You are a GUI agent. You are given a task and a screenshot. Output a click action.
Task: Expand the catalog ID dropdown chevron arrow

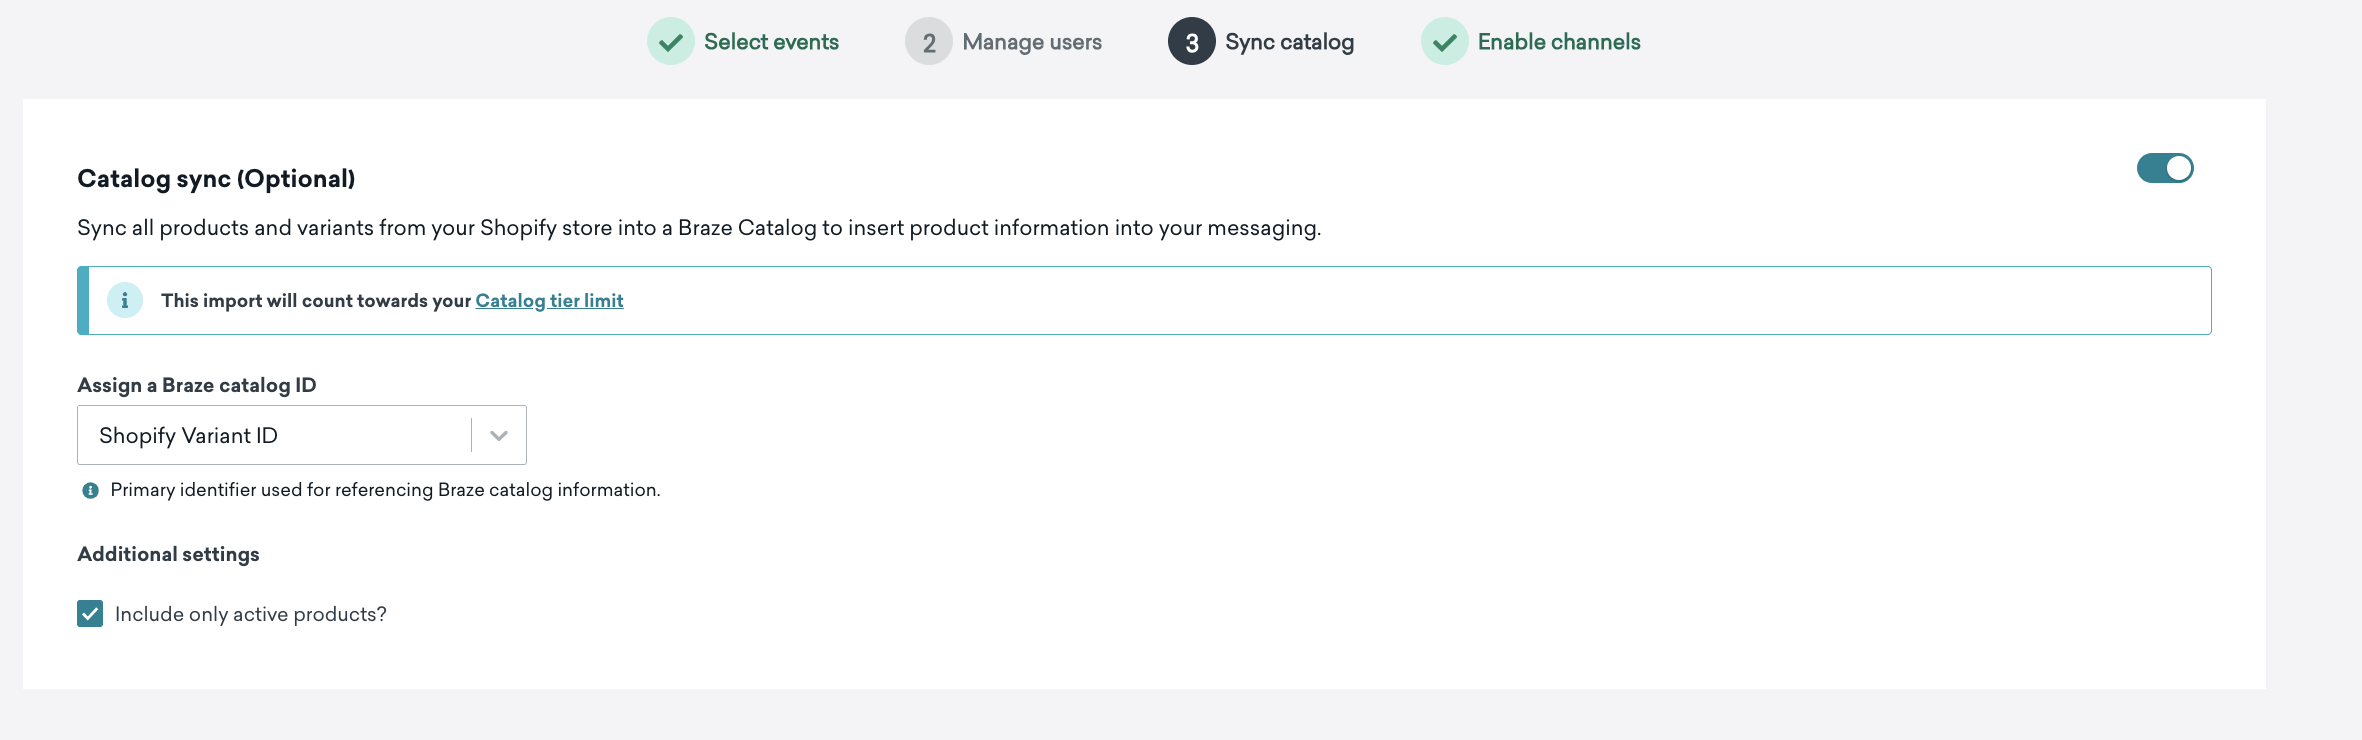pyautogui.click(x=499, y=435)
